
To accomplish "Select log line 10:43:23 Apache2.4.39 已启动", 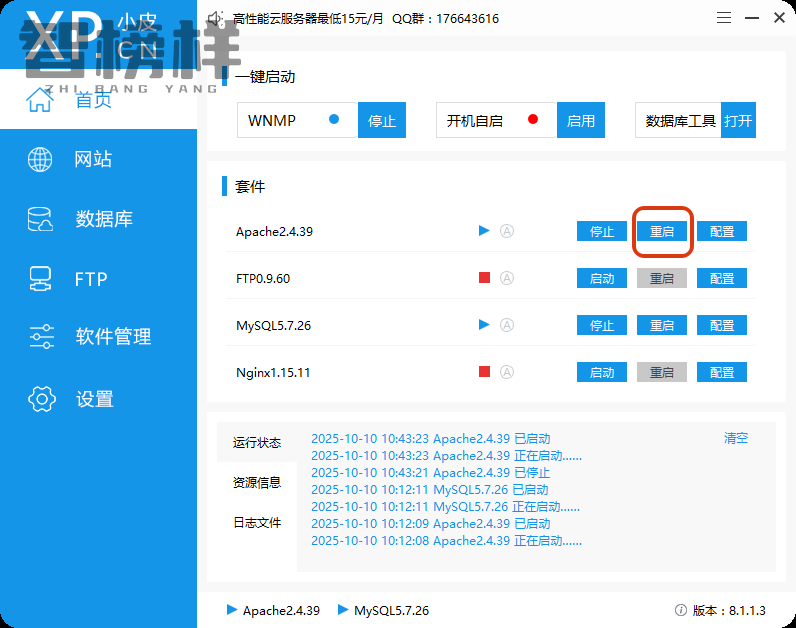I will [x=430, y=439].
